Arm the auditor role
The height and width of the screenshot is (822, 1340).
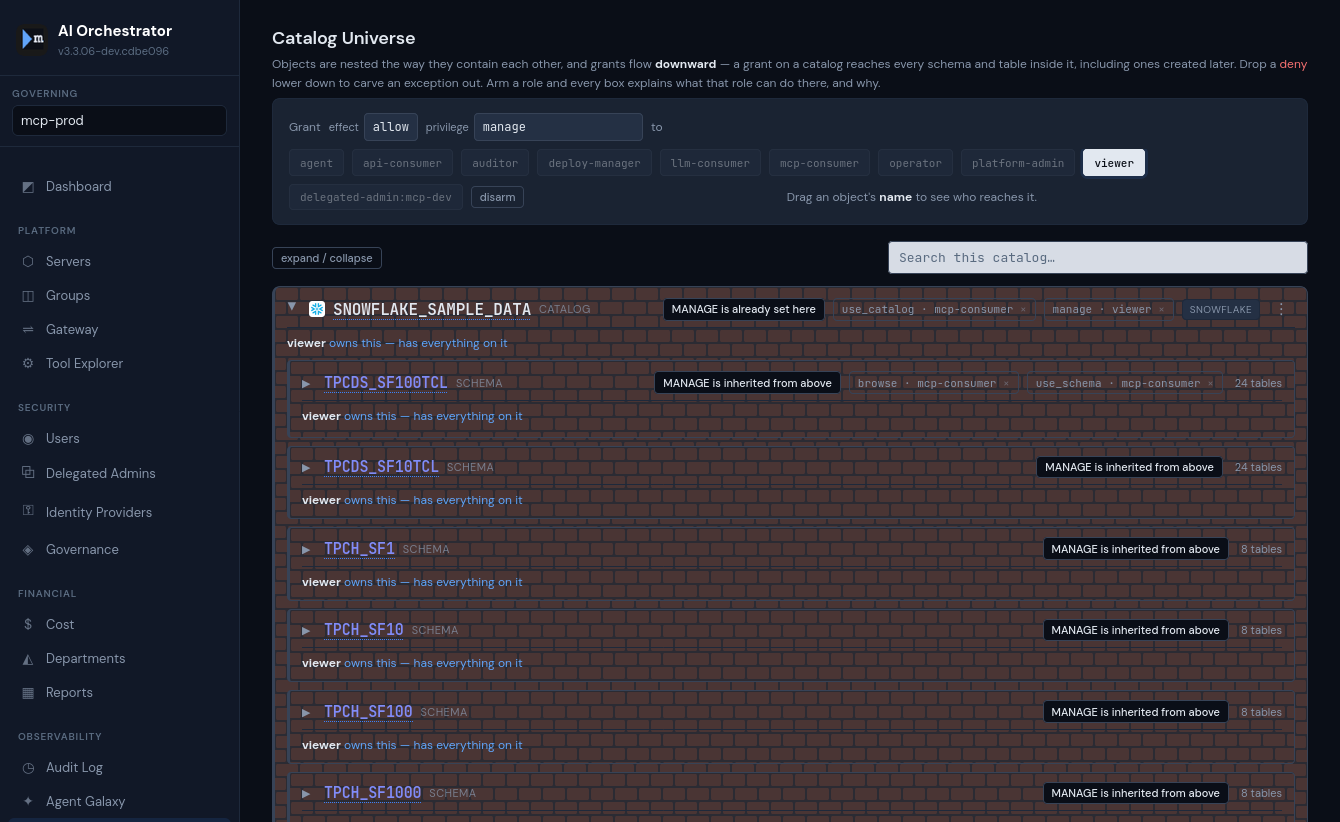[495, 163]
